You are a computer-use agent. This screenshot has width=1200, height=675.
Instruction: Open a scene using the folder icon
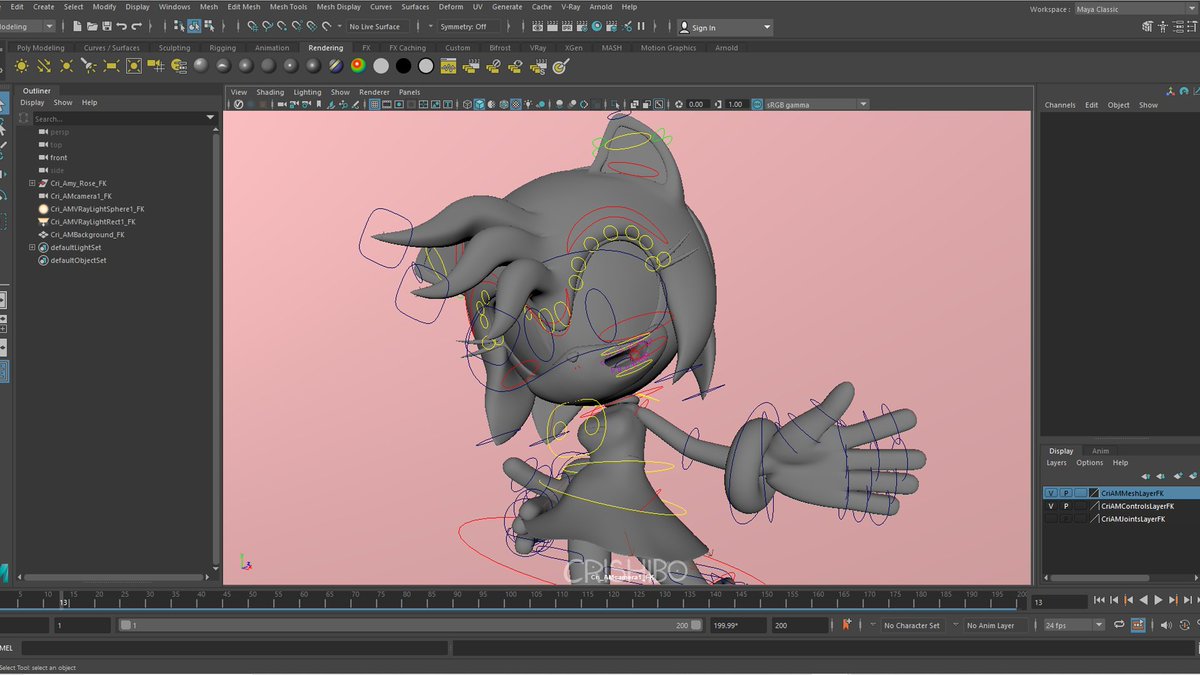[x=92, y=27]
